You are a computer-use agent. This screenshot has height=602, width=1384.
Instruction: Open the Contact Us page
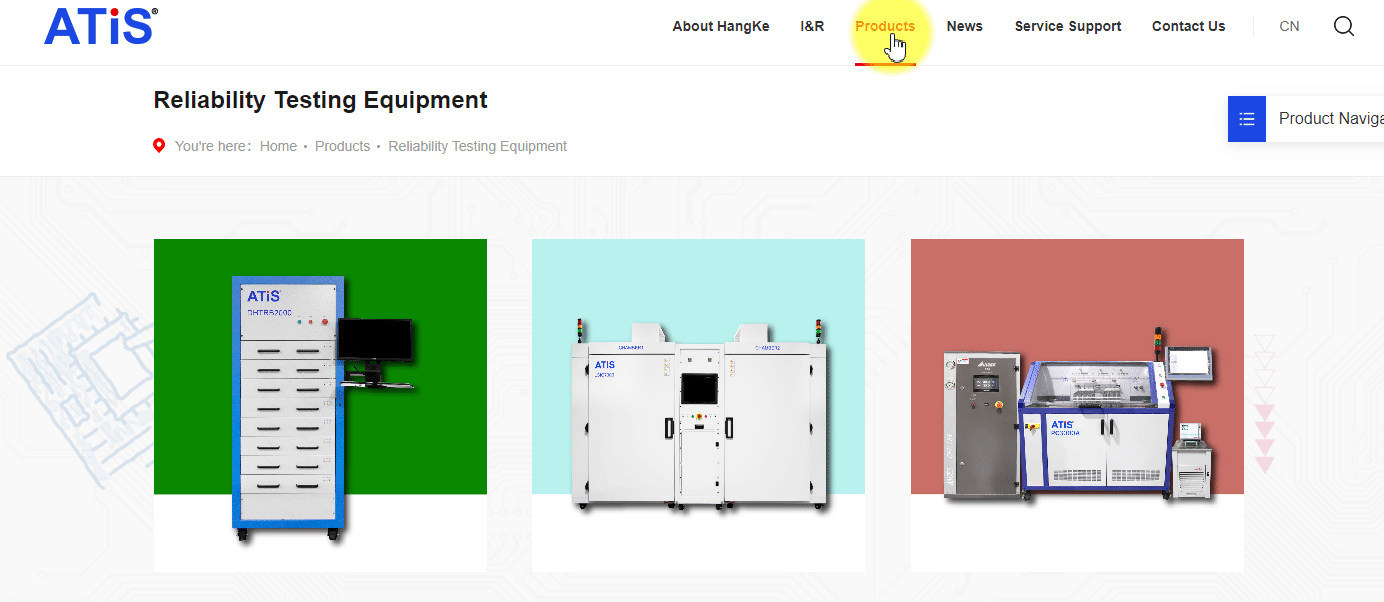1188,27
